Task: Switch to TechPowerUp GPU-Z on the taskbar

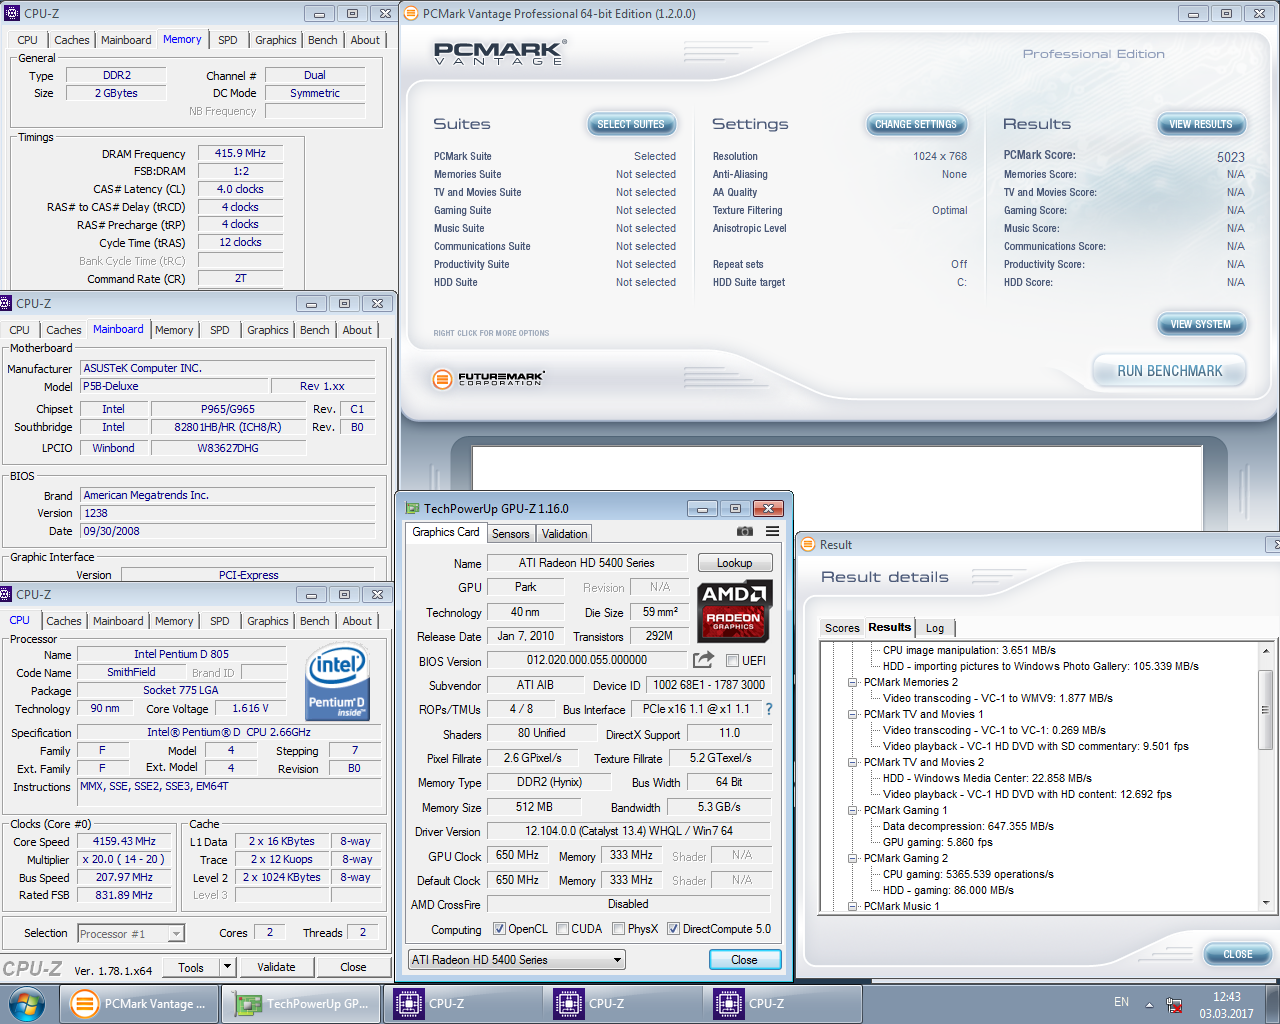Action: (x=301, y=1004)
